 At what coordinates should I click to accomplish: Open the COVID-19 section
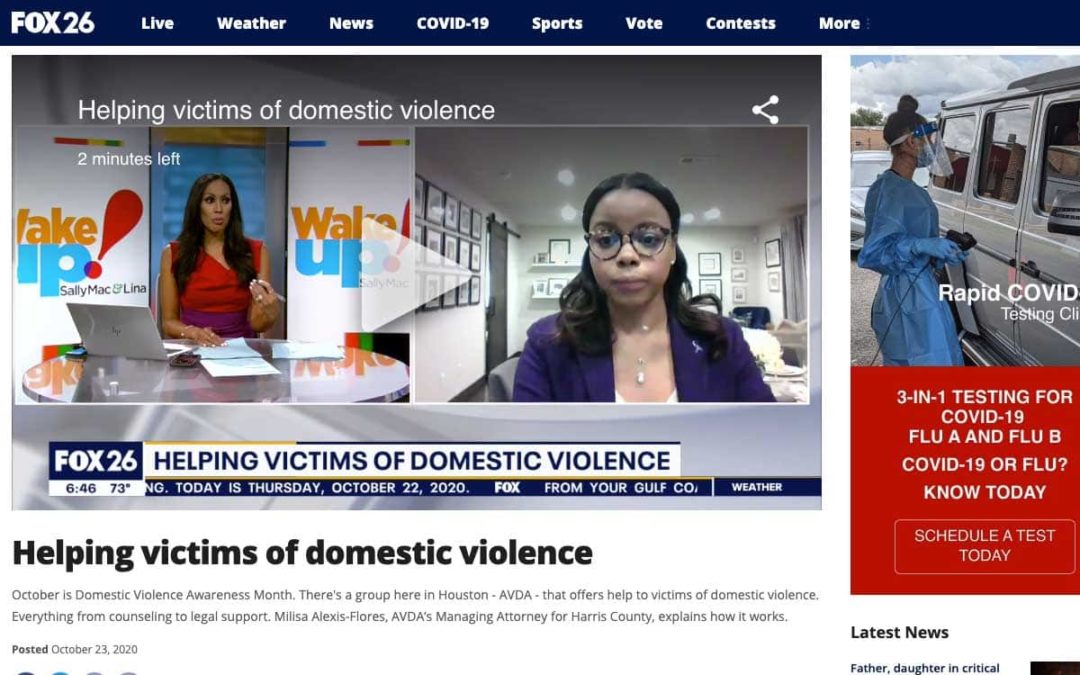coord(453,23)
